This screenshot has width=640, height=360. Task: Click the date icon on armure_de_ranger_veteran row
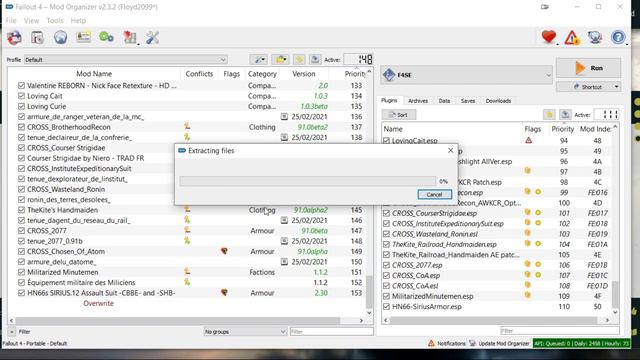pyautogui.click(x=284, y=117)
